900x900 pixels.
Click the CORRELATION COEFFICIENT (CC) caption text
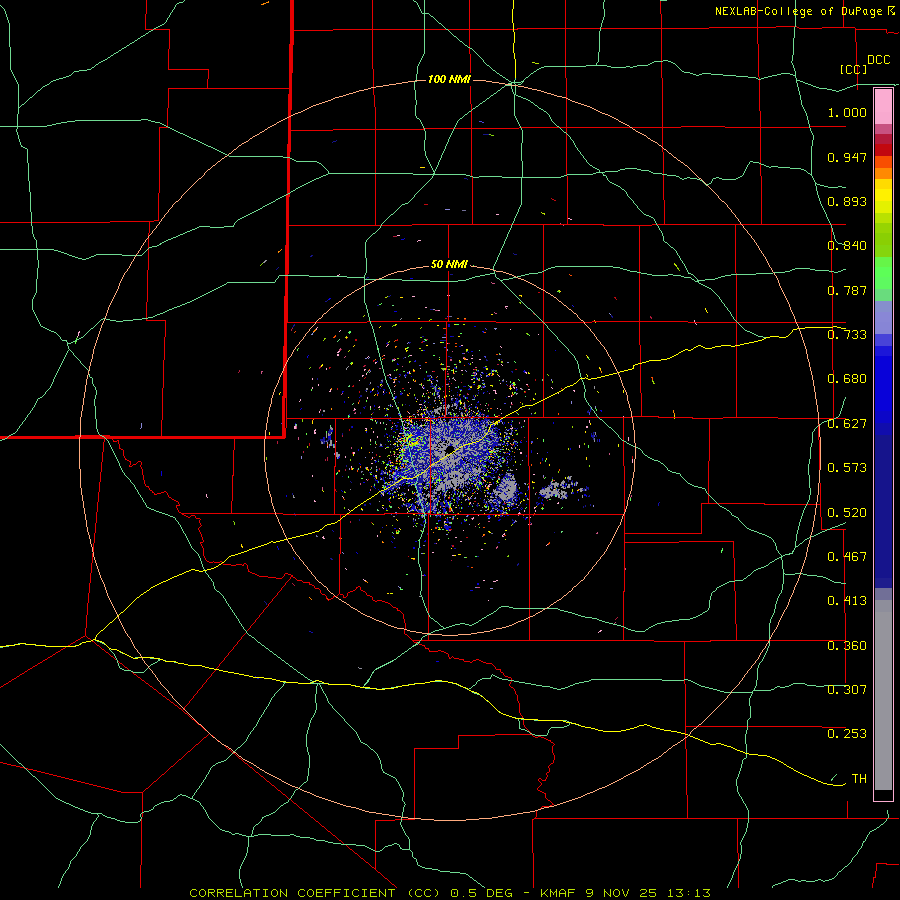tap(315, 893)
